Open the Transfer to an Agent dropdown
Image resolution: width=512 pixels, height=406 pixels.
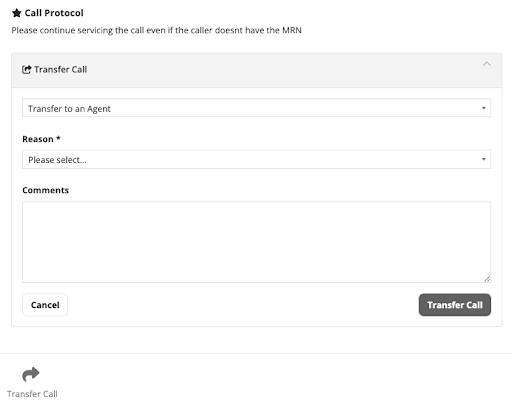(256, 108)
